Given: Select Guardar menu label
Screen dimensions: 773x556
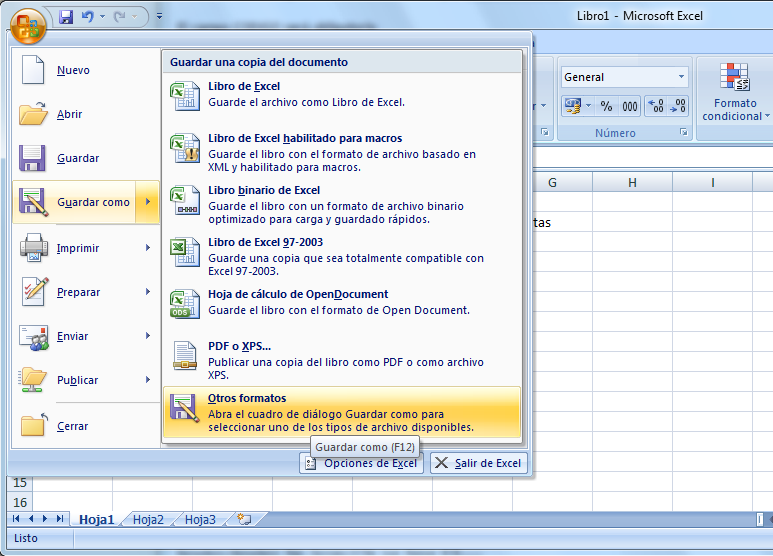Looking at the screenshot, I should [78, 158].
